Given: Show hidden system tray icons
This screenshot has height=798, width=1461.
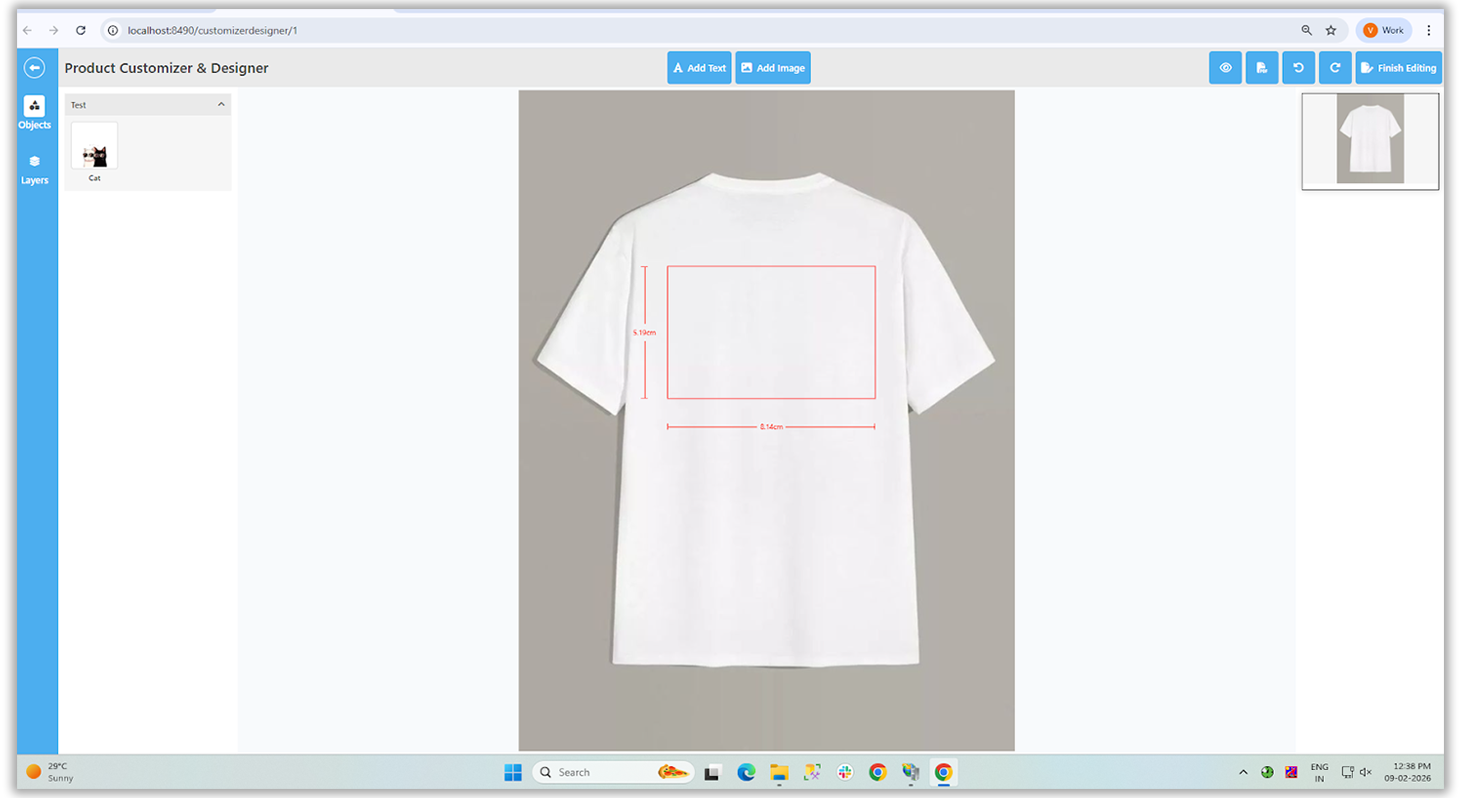Looking at the screenshot, I should [1243, 772].
